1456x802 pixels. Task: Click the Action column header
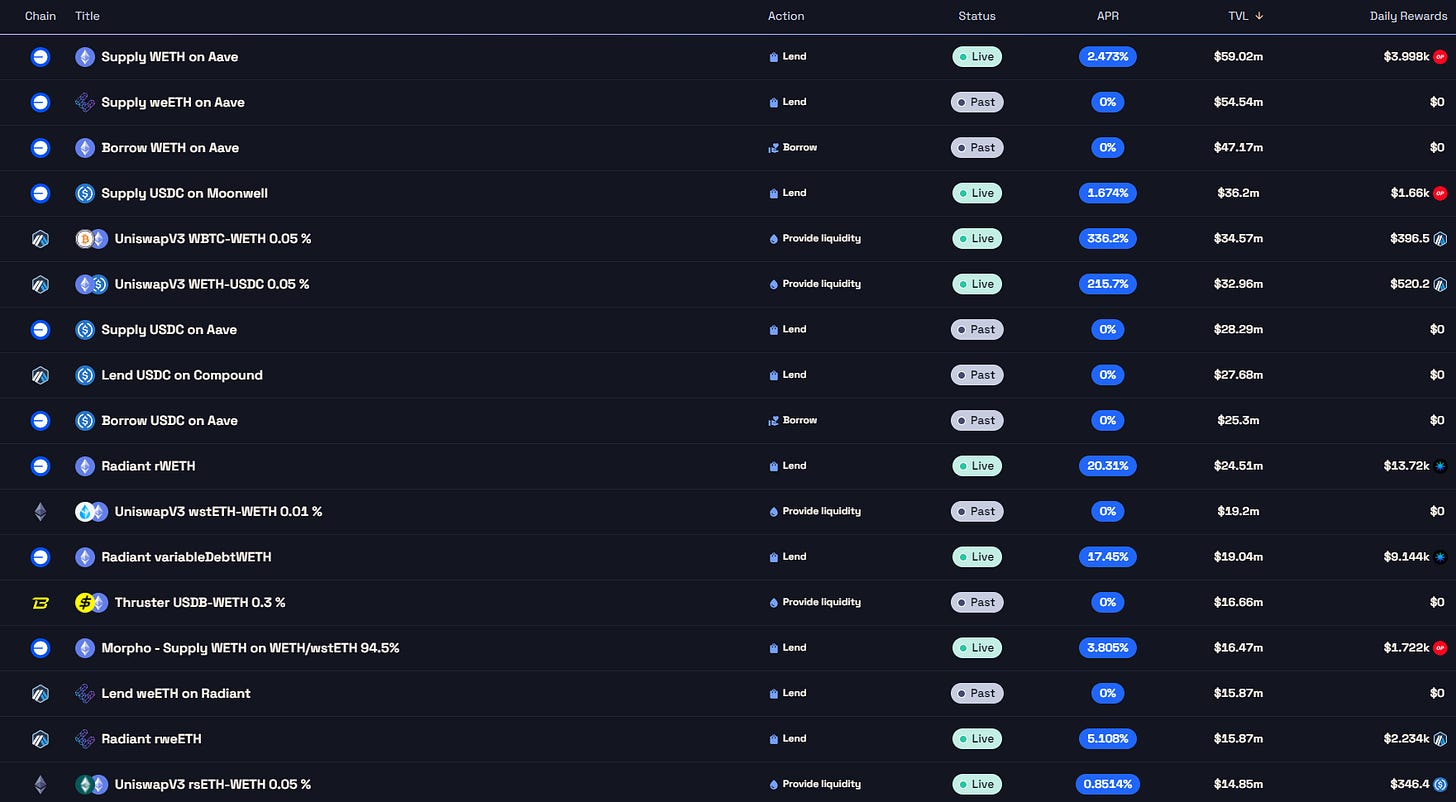(786, 16)
